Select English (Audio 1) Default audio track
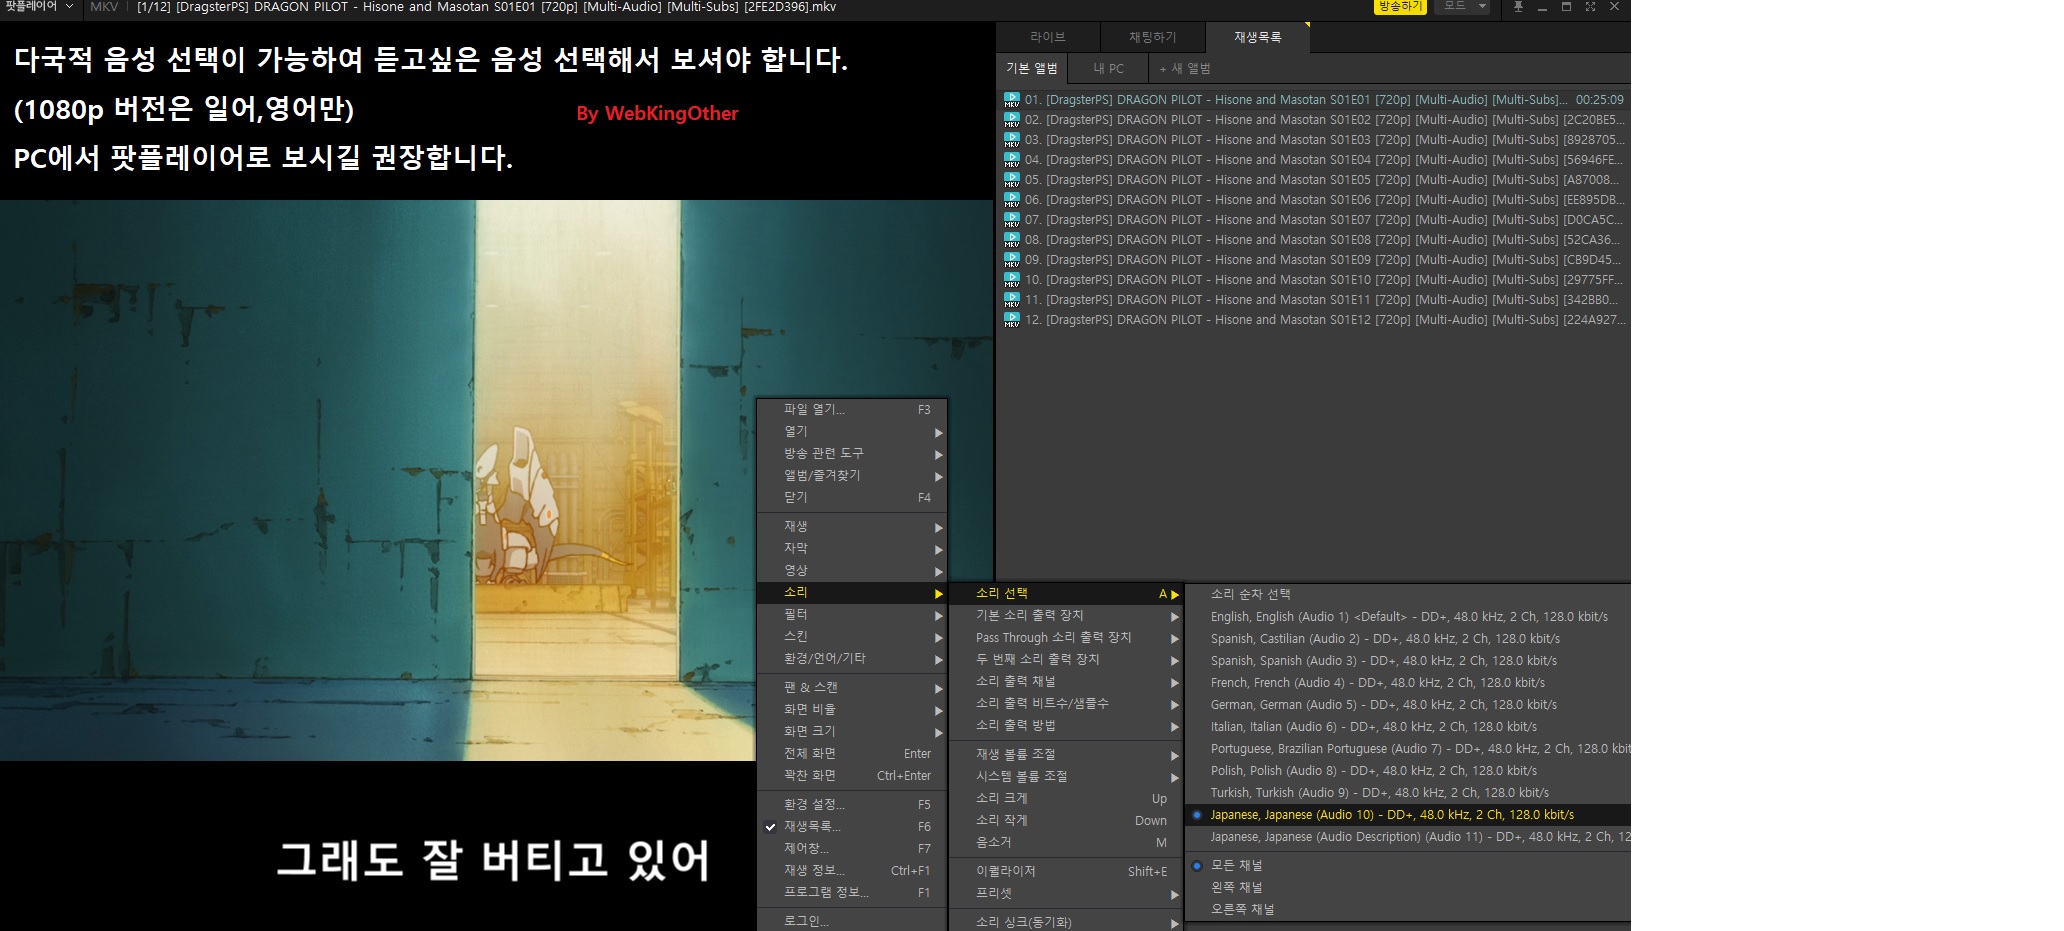2064x931 pixels. (x=1407, y=617)
